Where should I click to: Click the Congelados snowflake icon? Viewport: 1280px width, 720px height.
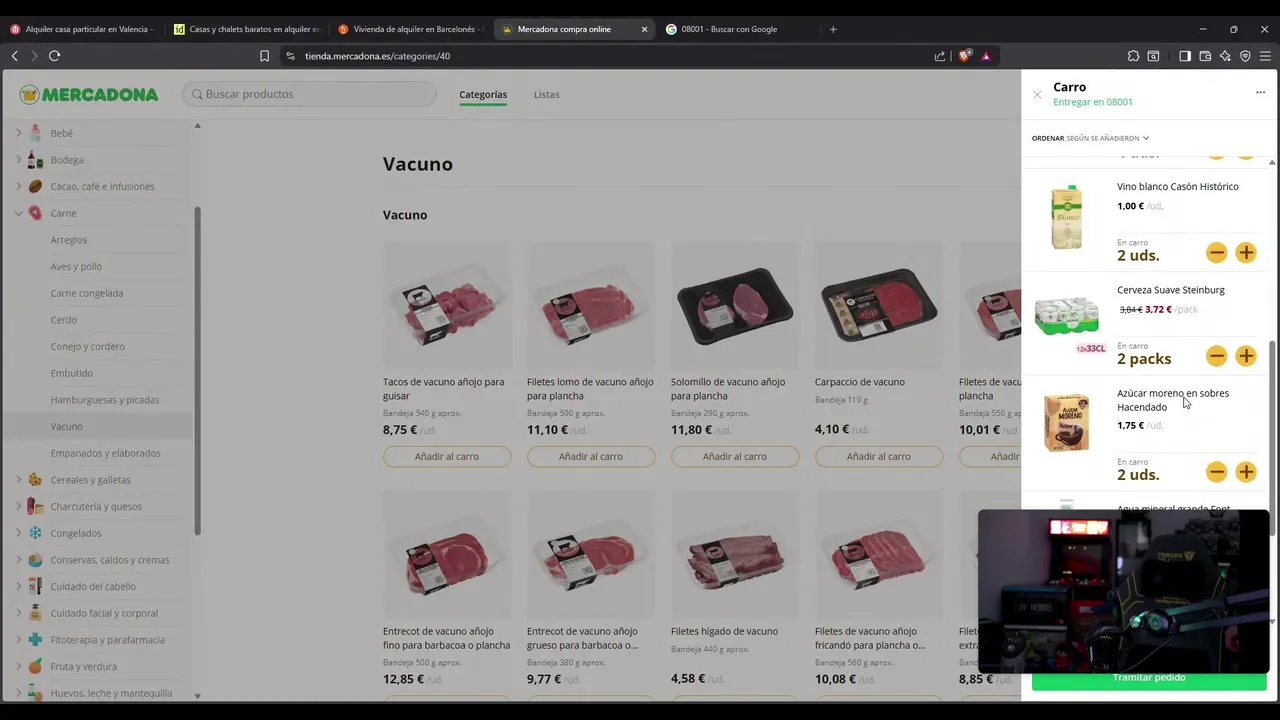(36, 533)
